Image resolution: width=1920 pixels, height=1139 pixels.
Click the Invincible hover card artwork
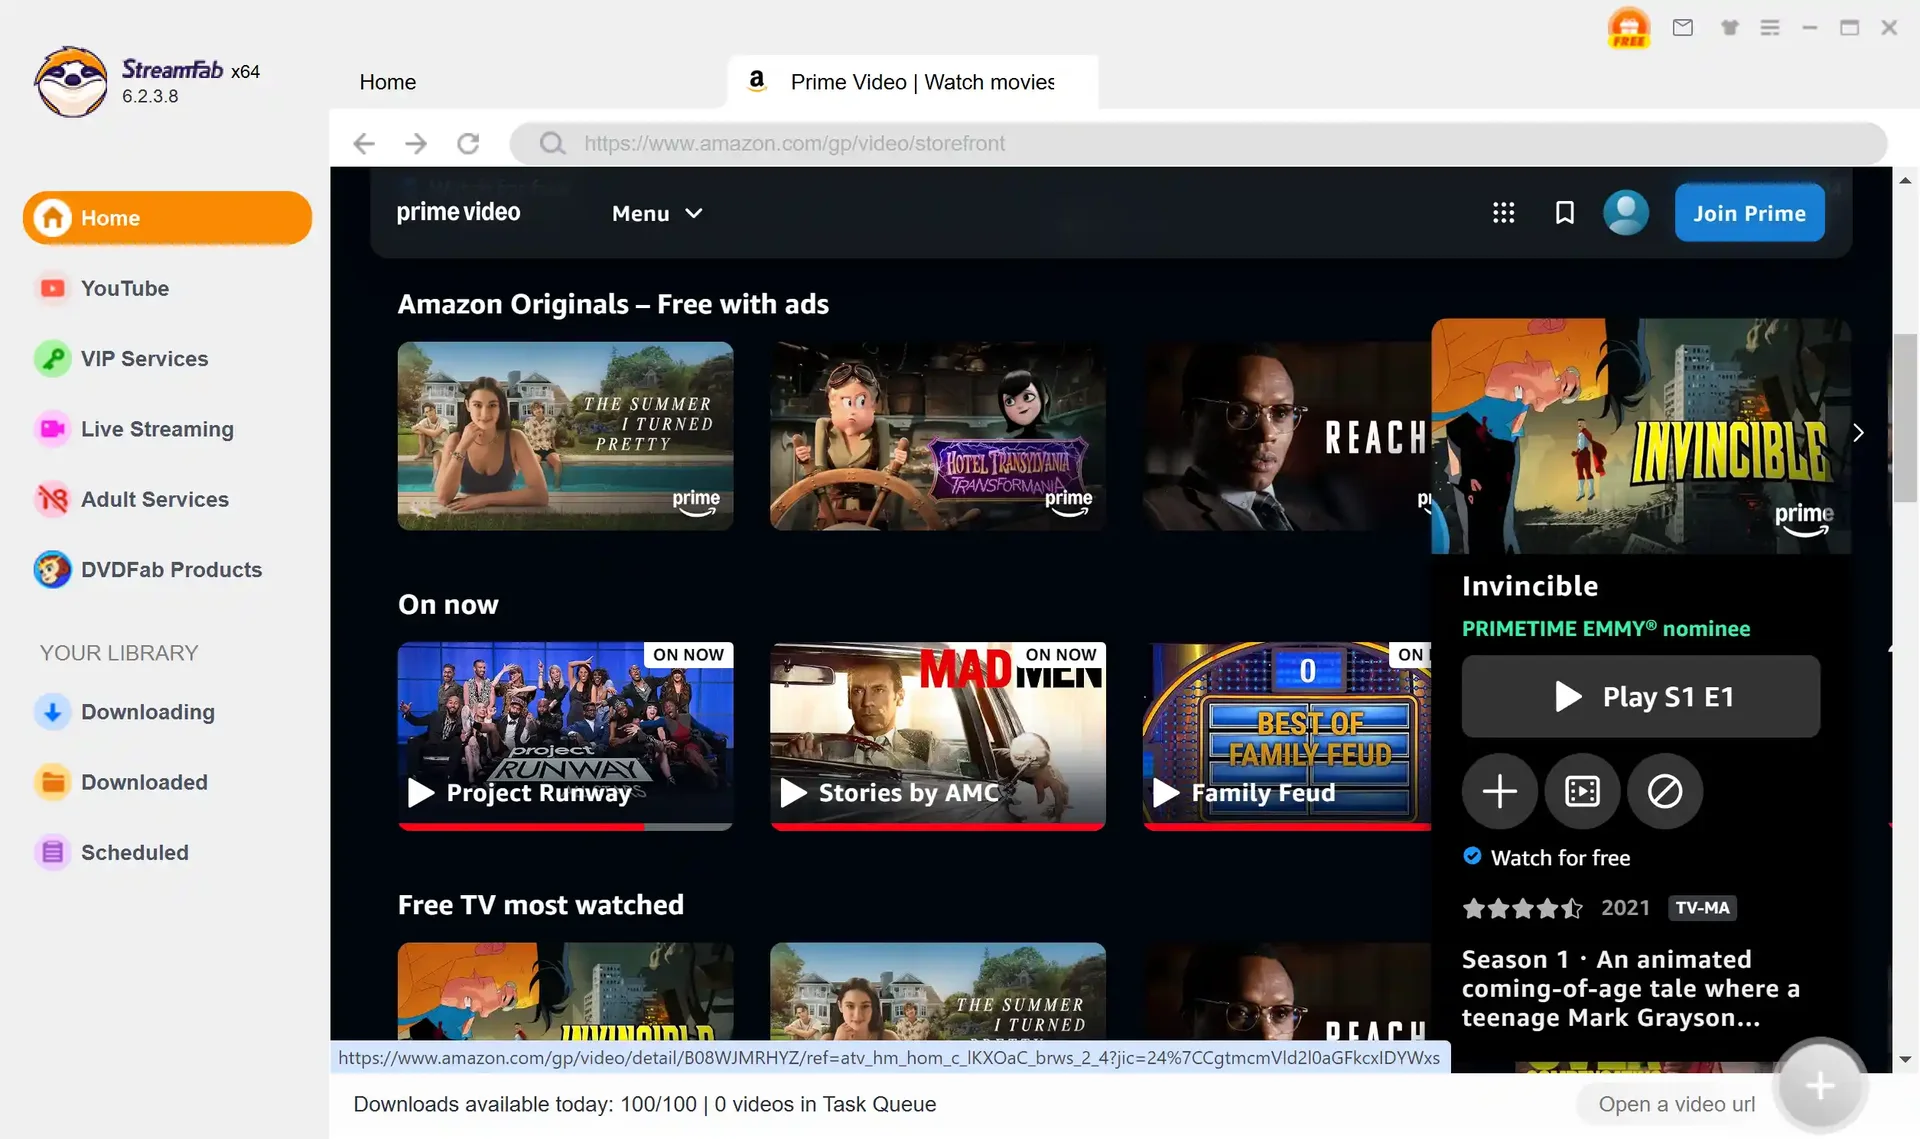pyautogui.click(x=1641, y=436)
